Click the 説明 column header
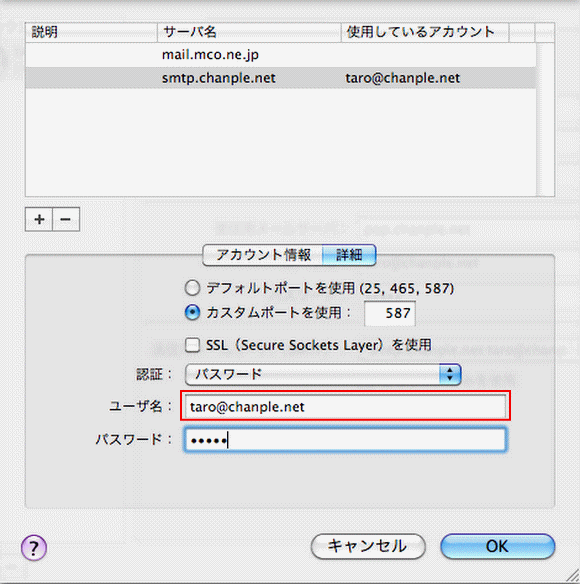 click(91, 32)
